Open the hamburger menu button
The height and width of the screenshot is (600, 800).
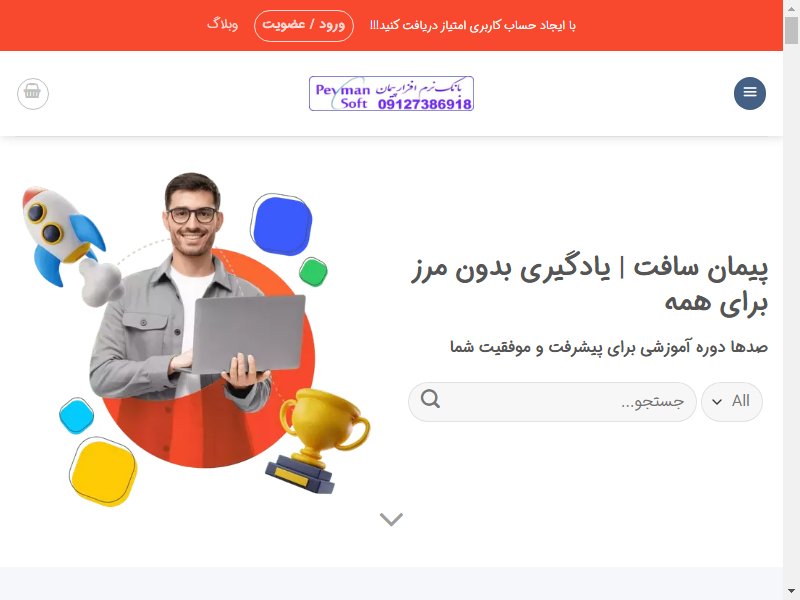coord(749,93)
